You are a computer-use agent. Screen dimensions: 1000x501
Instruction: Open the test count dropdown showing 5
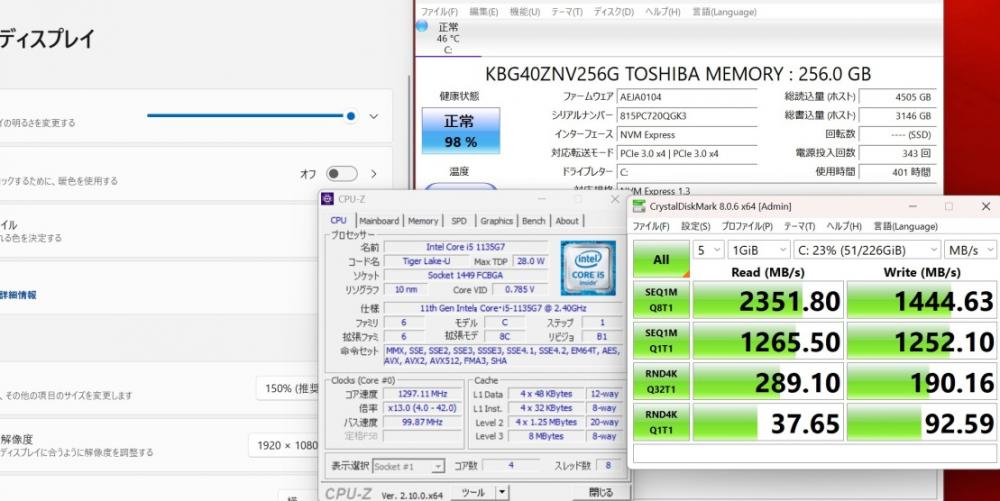pyautogui.click(x=709, y=250)
